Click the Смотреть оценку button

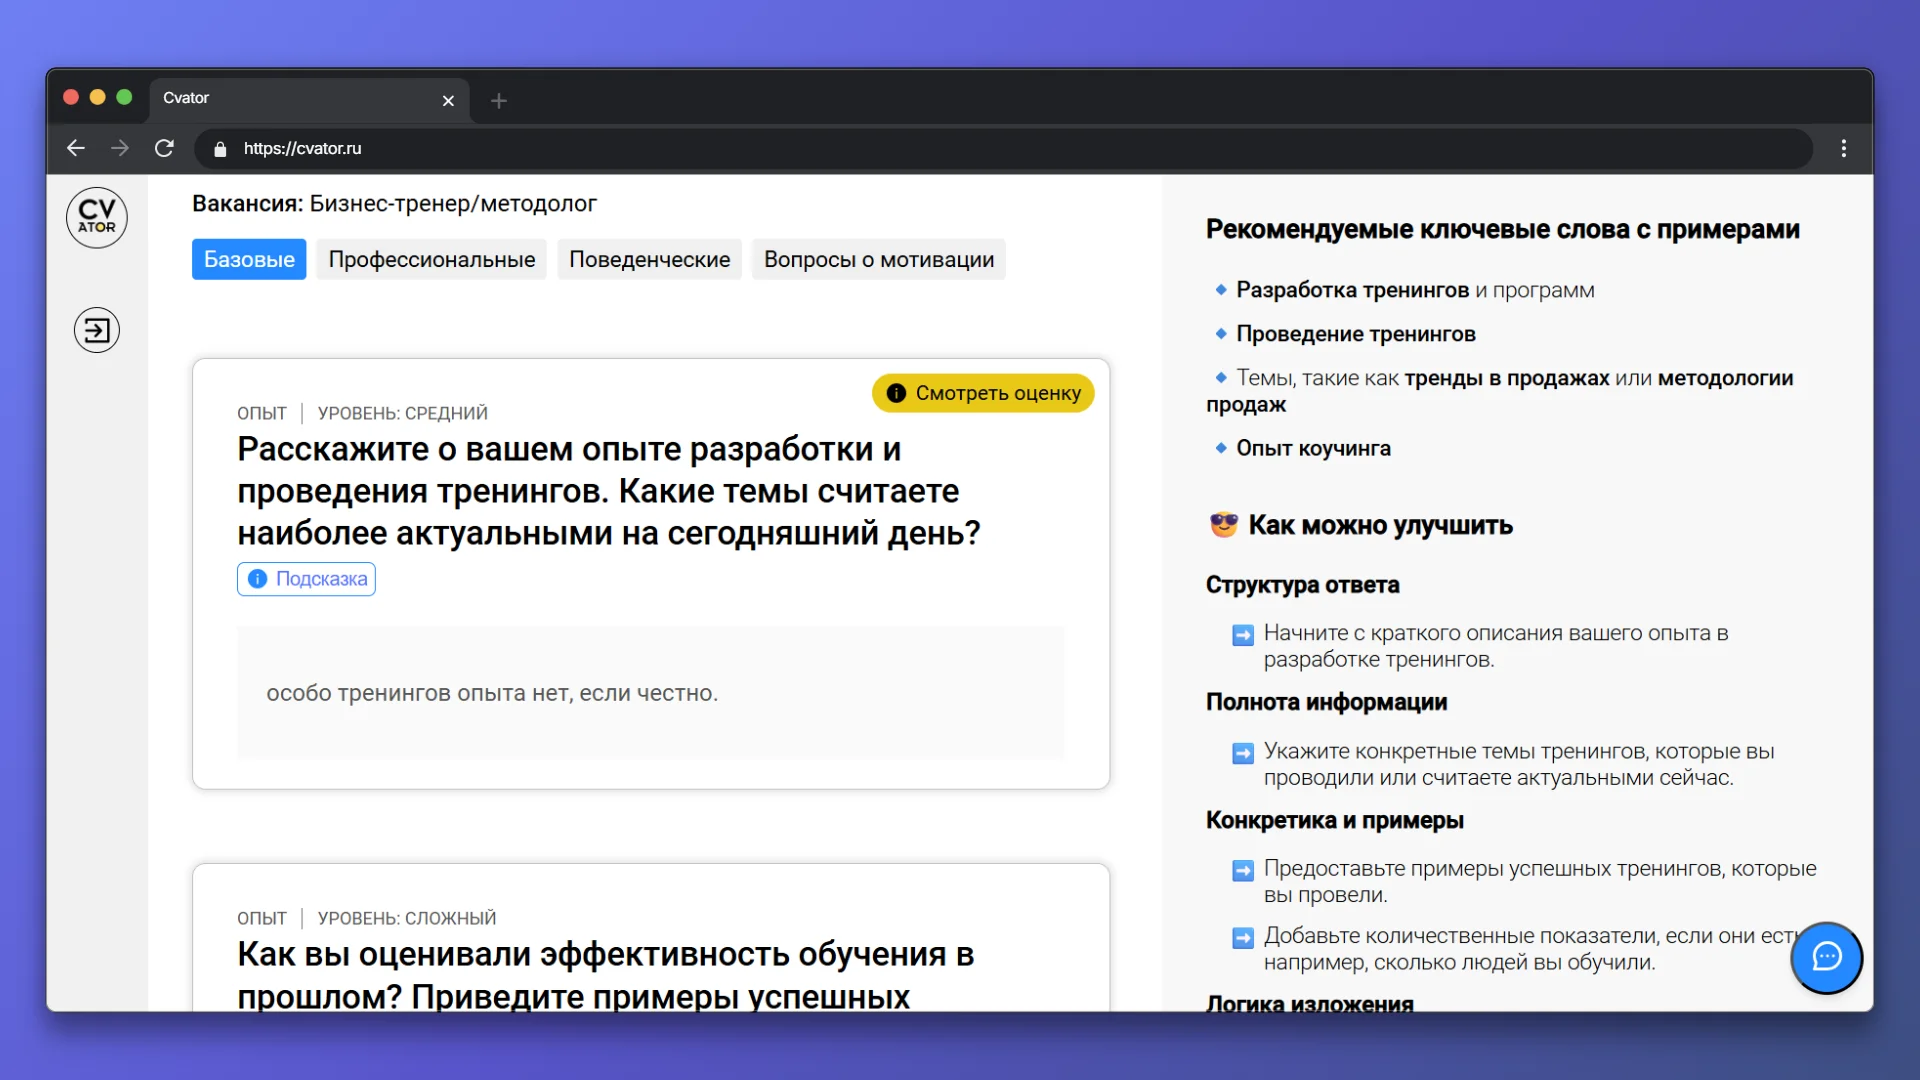[983, 393]
